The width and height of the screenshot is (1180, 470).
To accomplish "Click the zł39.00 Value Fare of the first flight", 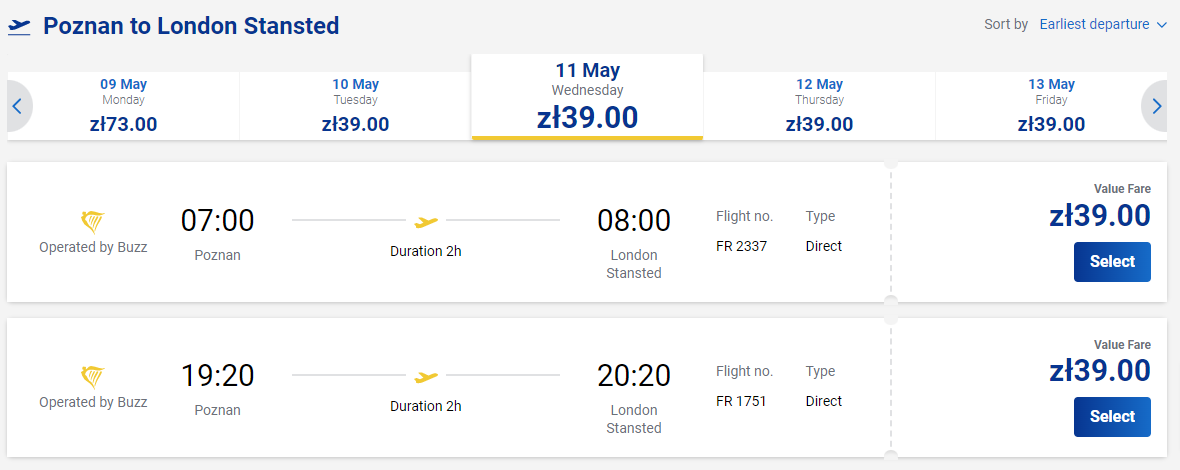I will (1099, 216).
